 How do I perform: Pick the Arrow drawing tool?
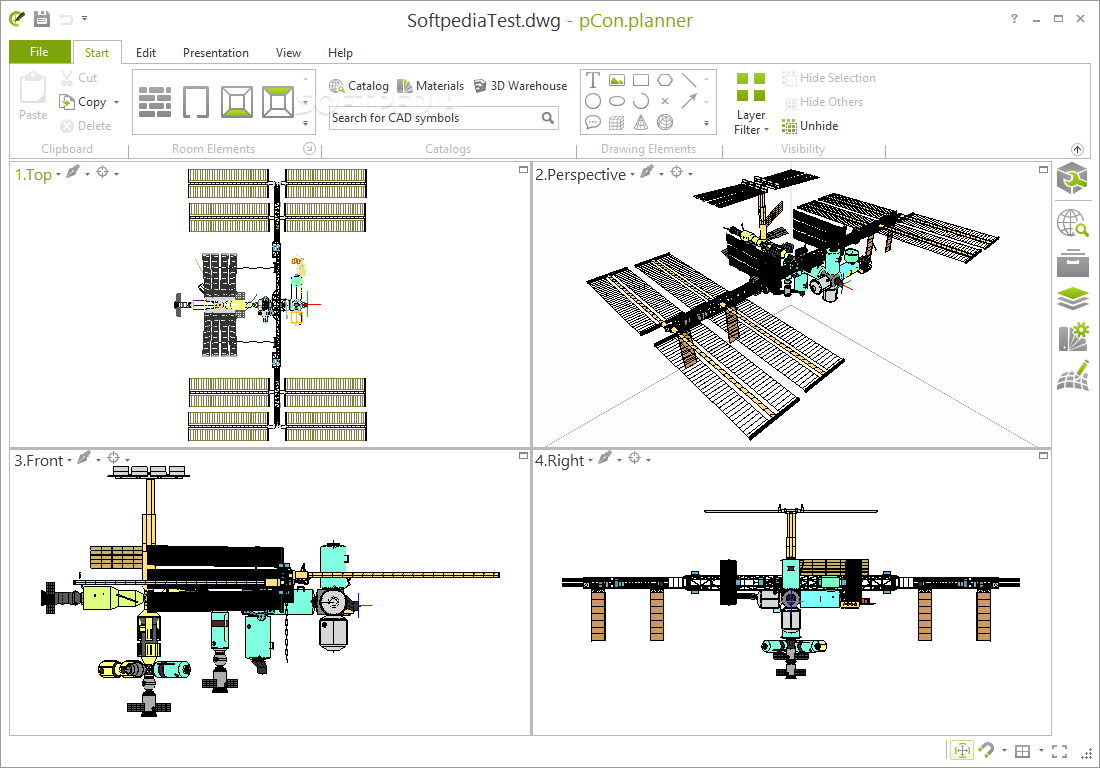click(689, 102)
